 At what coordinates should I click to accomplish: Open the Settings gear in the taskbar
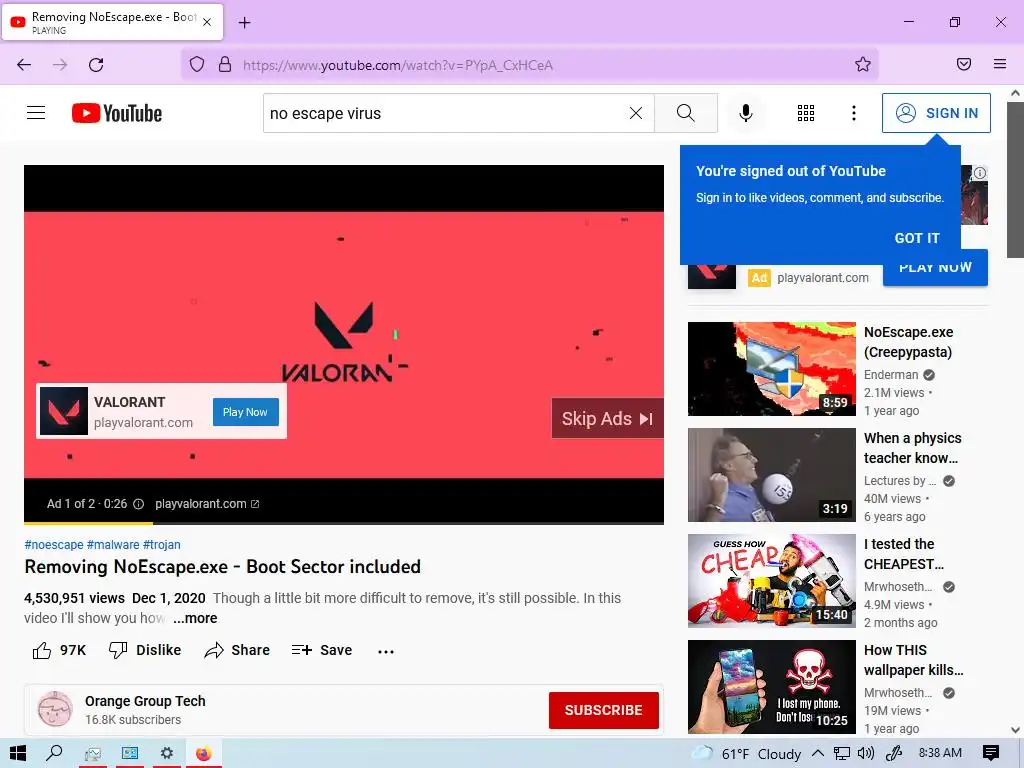167,754
